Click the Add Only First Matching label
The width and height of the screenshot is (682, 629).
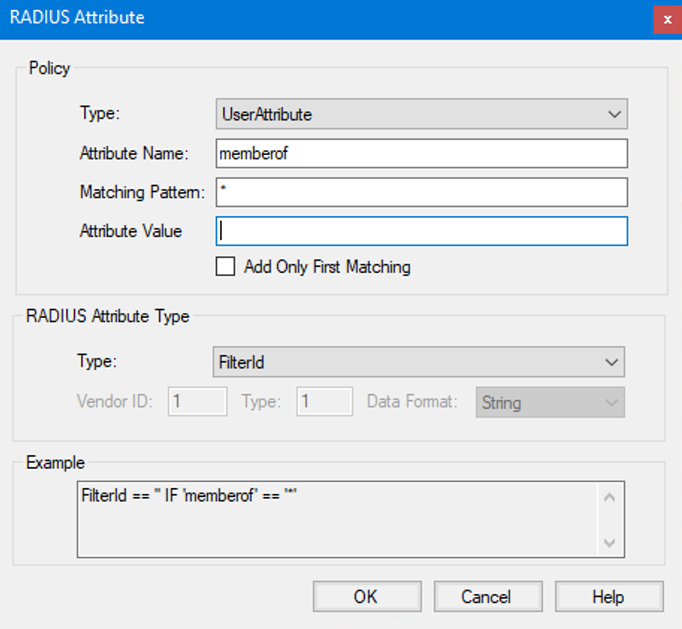(x=327, y=267)
